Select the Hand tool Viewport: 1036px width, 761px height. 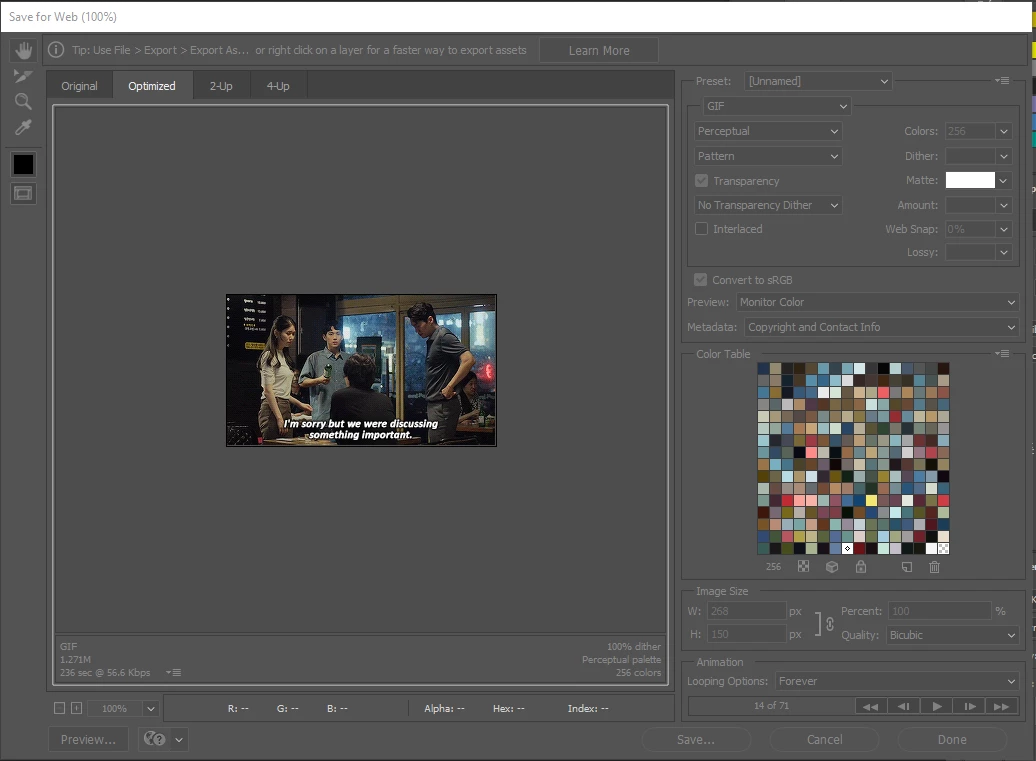[x=24, y=50]
